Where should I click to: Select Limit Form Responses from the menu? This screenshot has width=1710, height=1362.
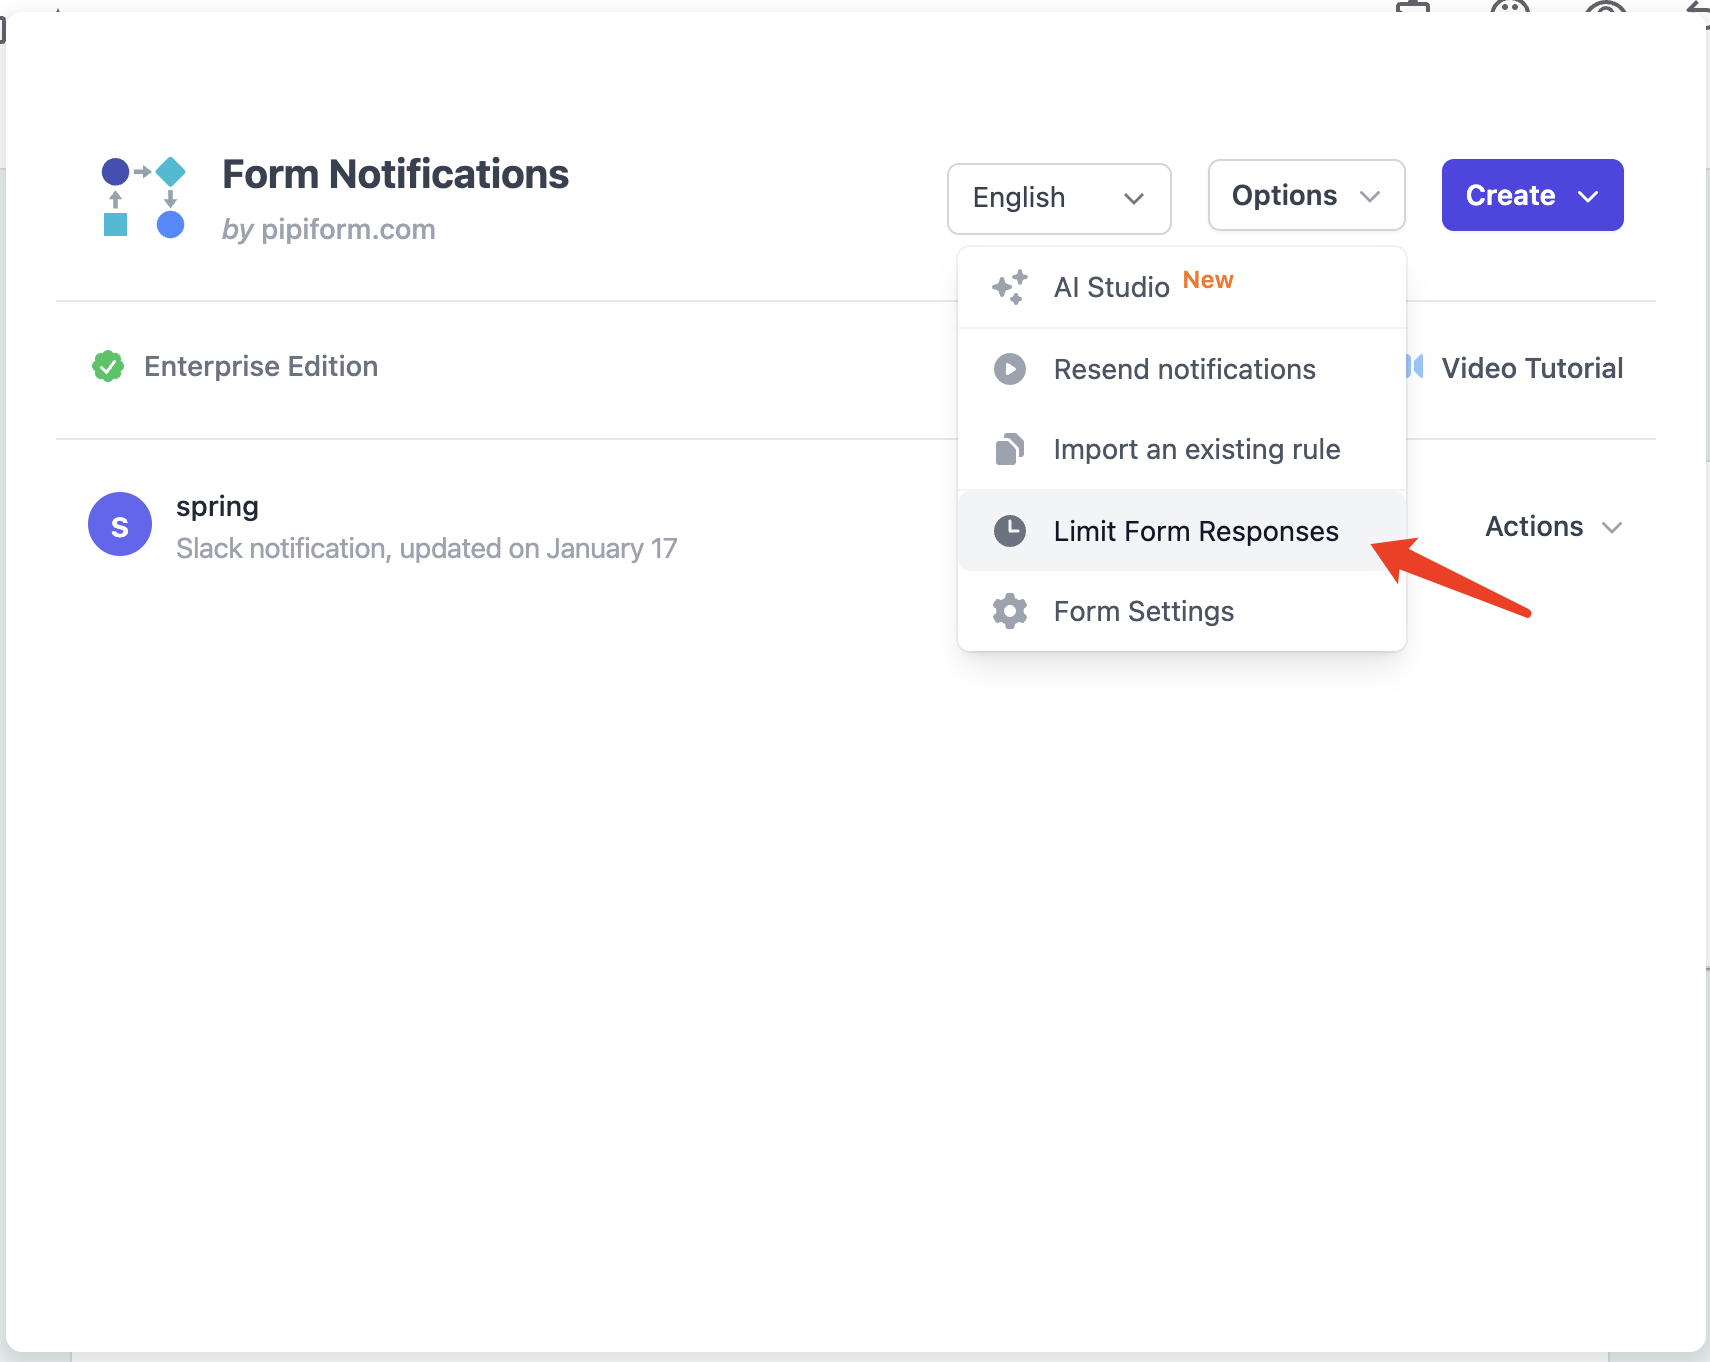pos(1196,531)
